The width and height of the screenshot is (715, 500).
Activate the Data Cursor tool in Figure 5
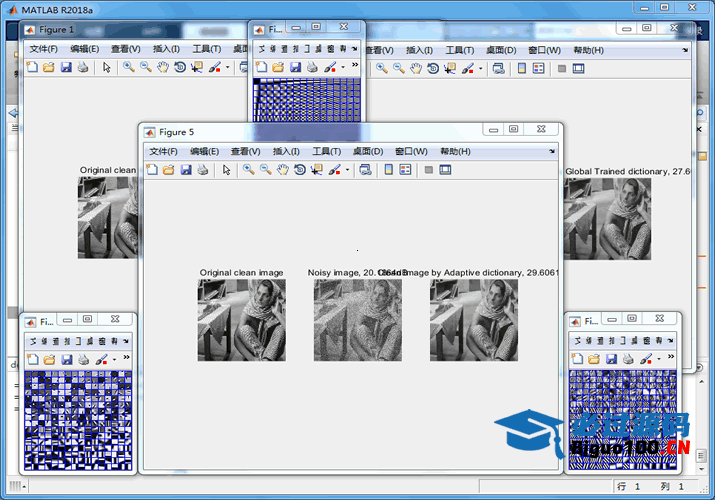point(317,170)
